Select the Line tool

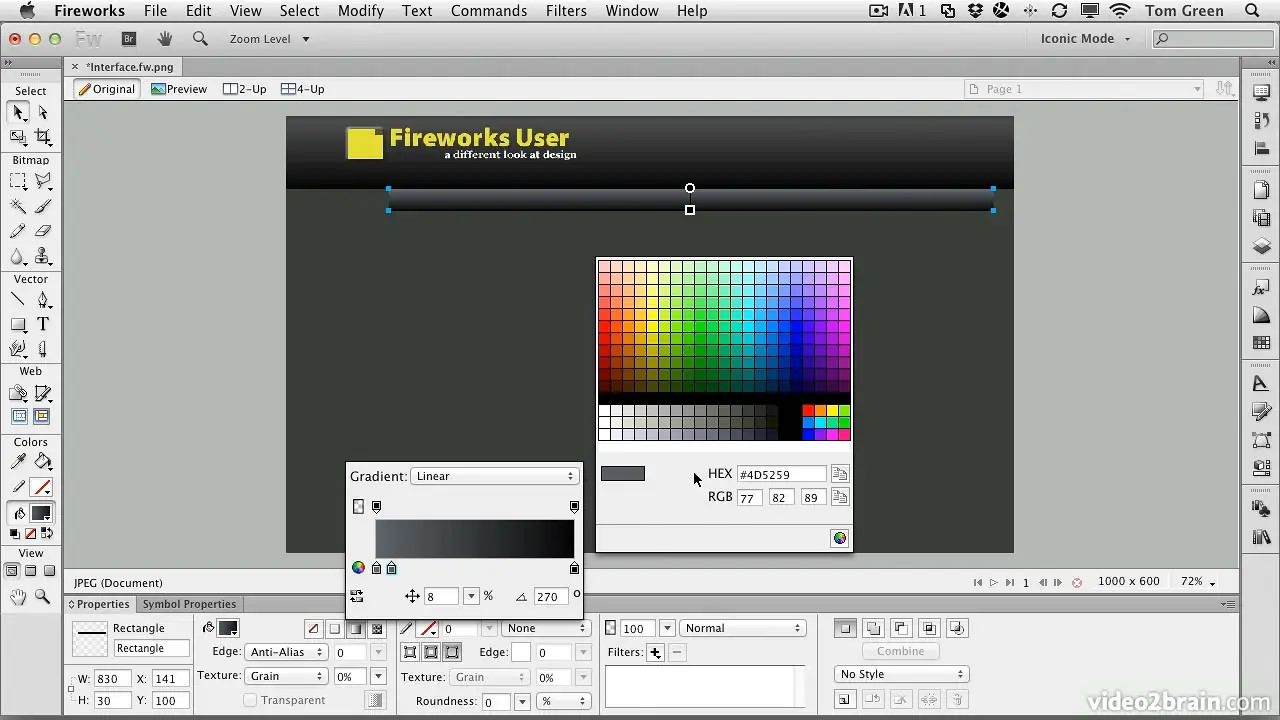(19, 300)
